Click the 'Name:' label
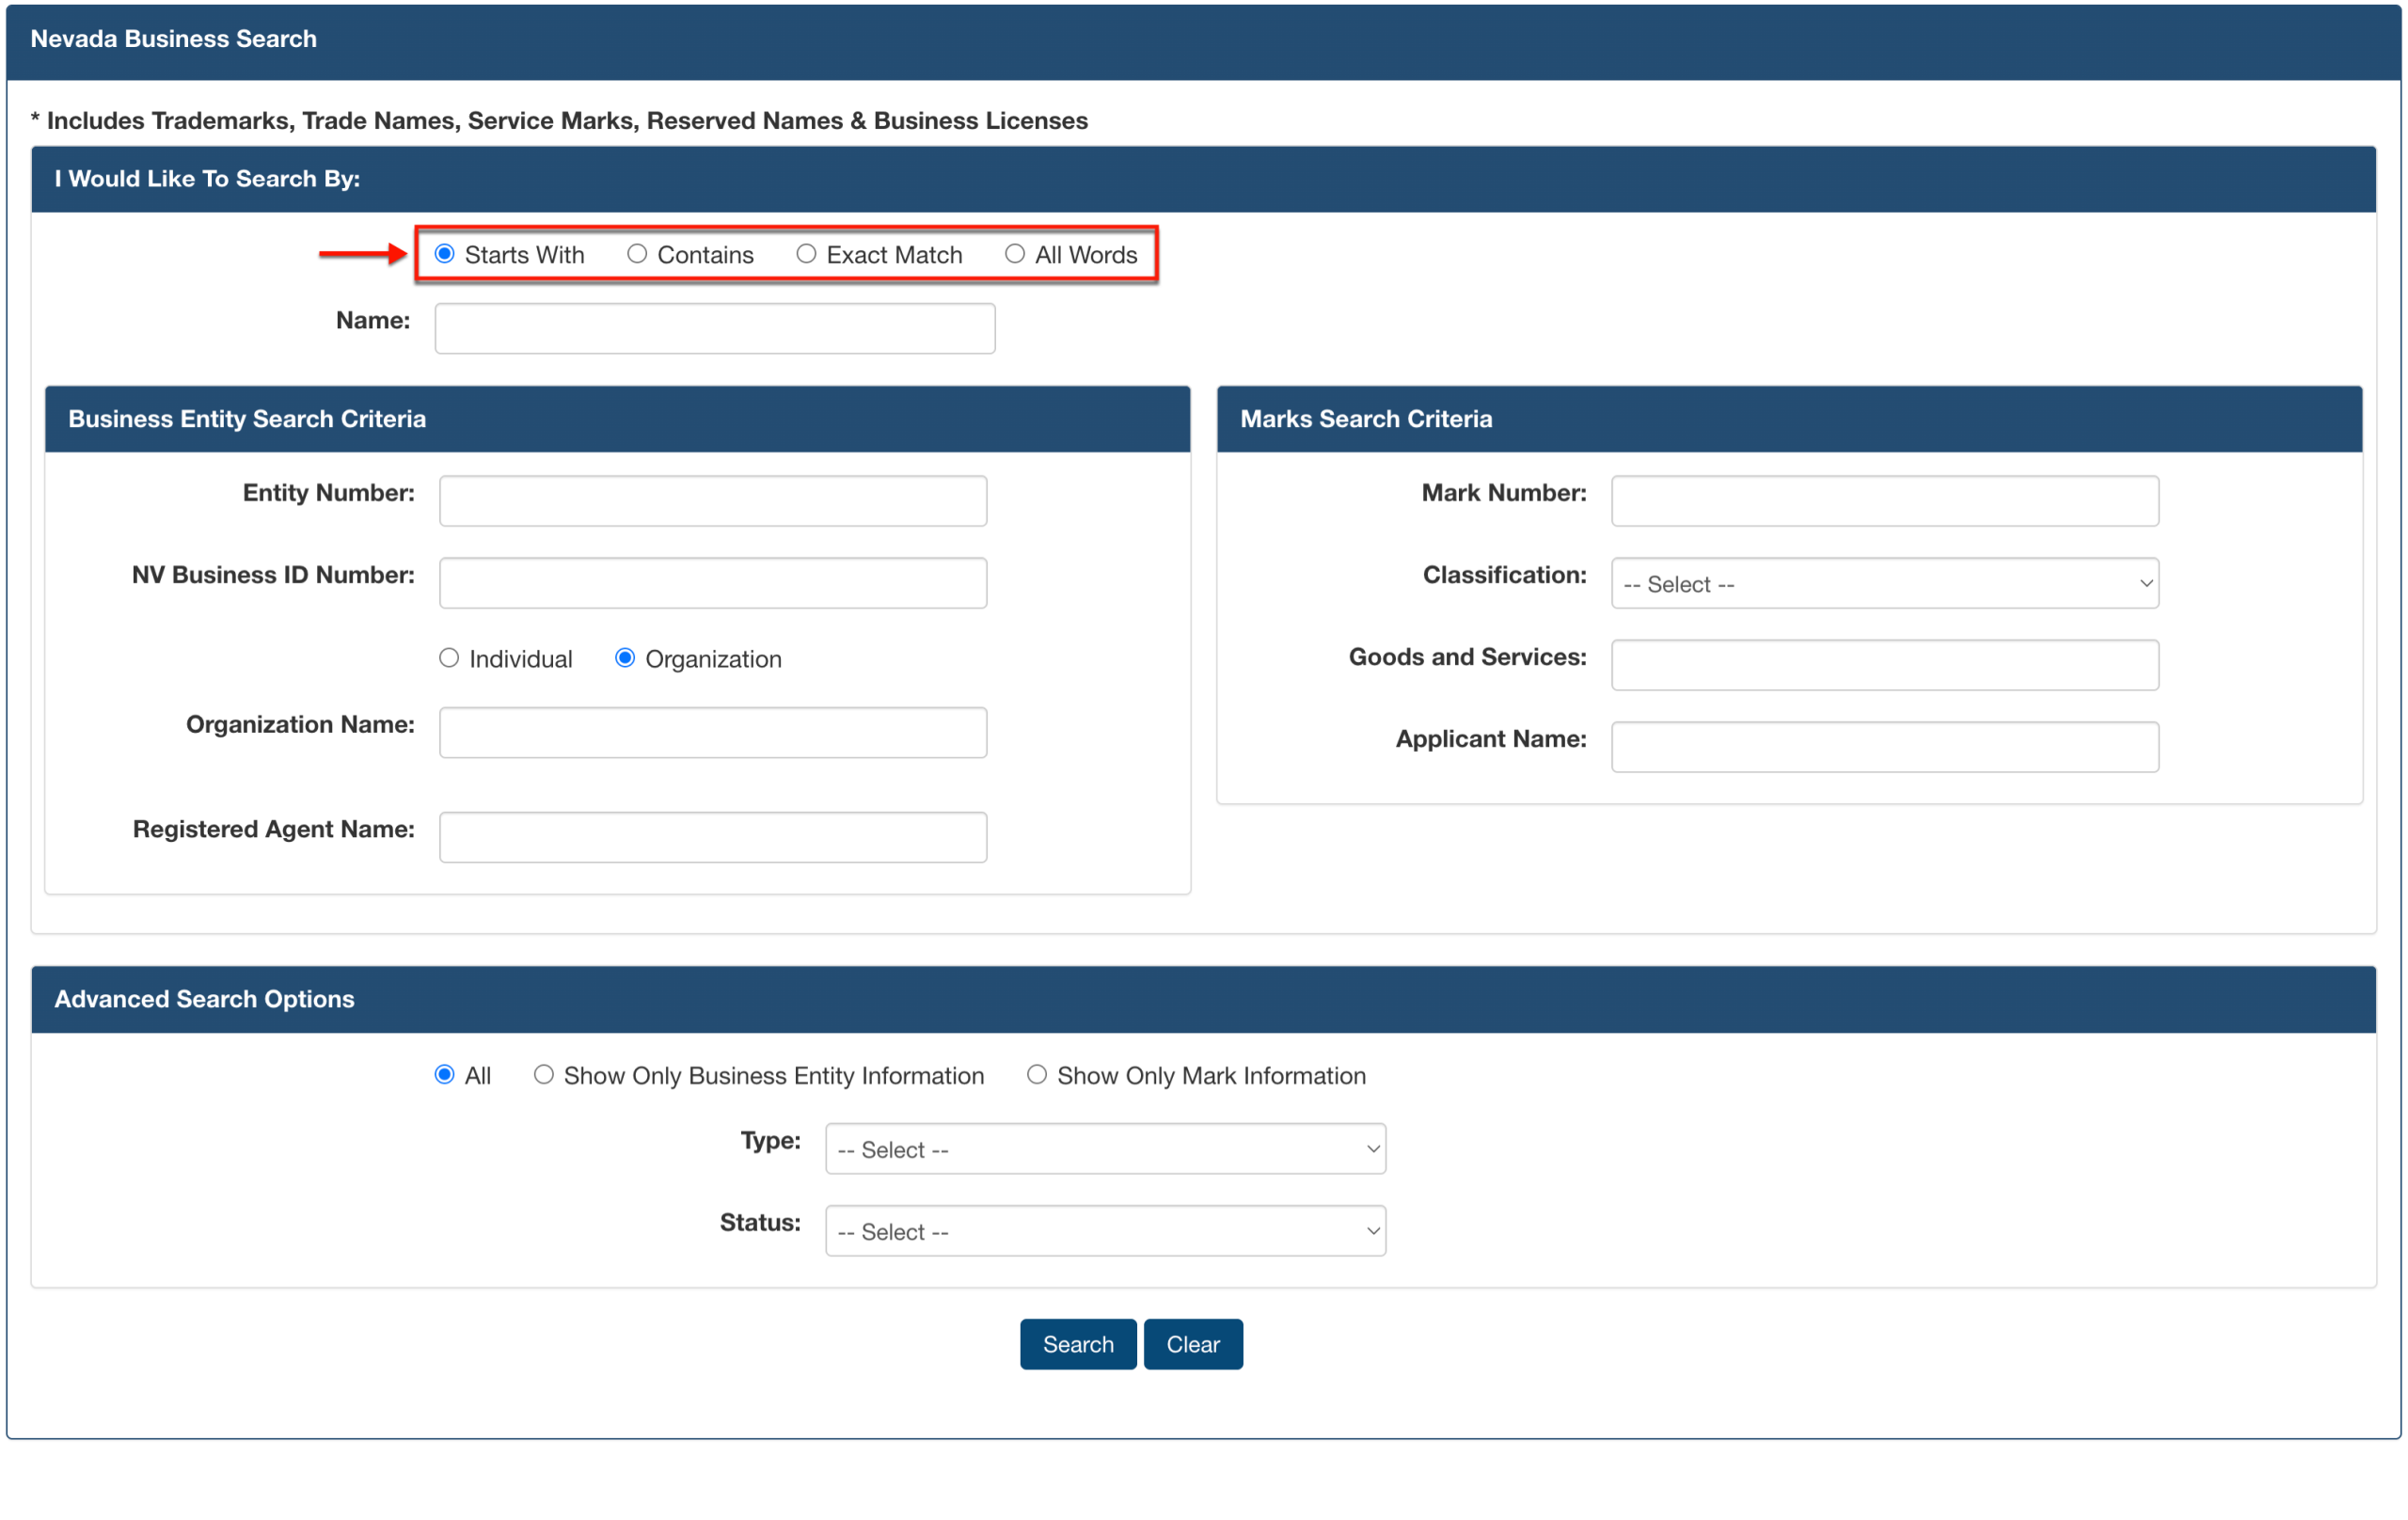The width and height of the screenshot is (2408, 1520). point(373,321)
